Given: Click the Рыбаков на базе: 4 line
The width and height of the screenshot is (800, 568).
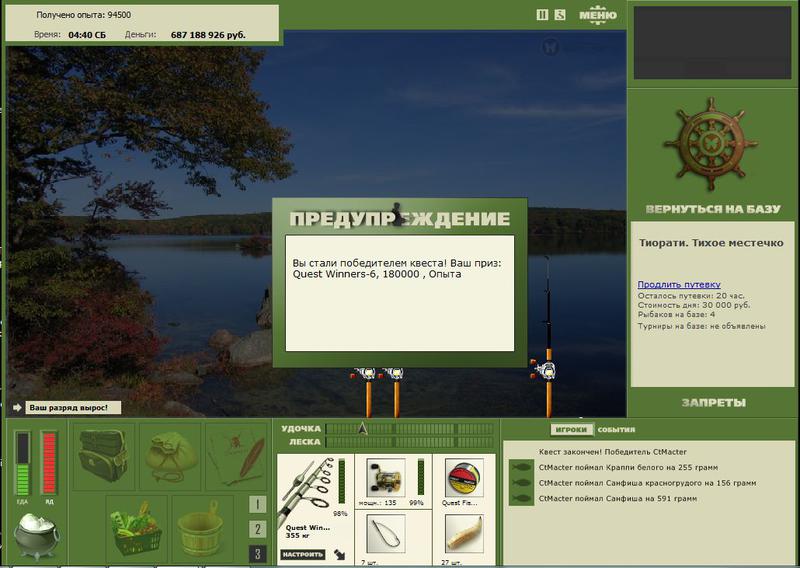Looking at the screenshot, I should click(677, 314).
